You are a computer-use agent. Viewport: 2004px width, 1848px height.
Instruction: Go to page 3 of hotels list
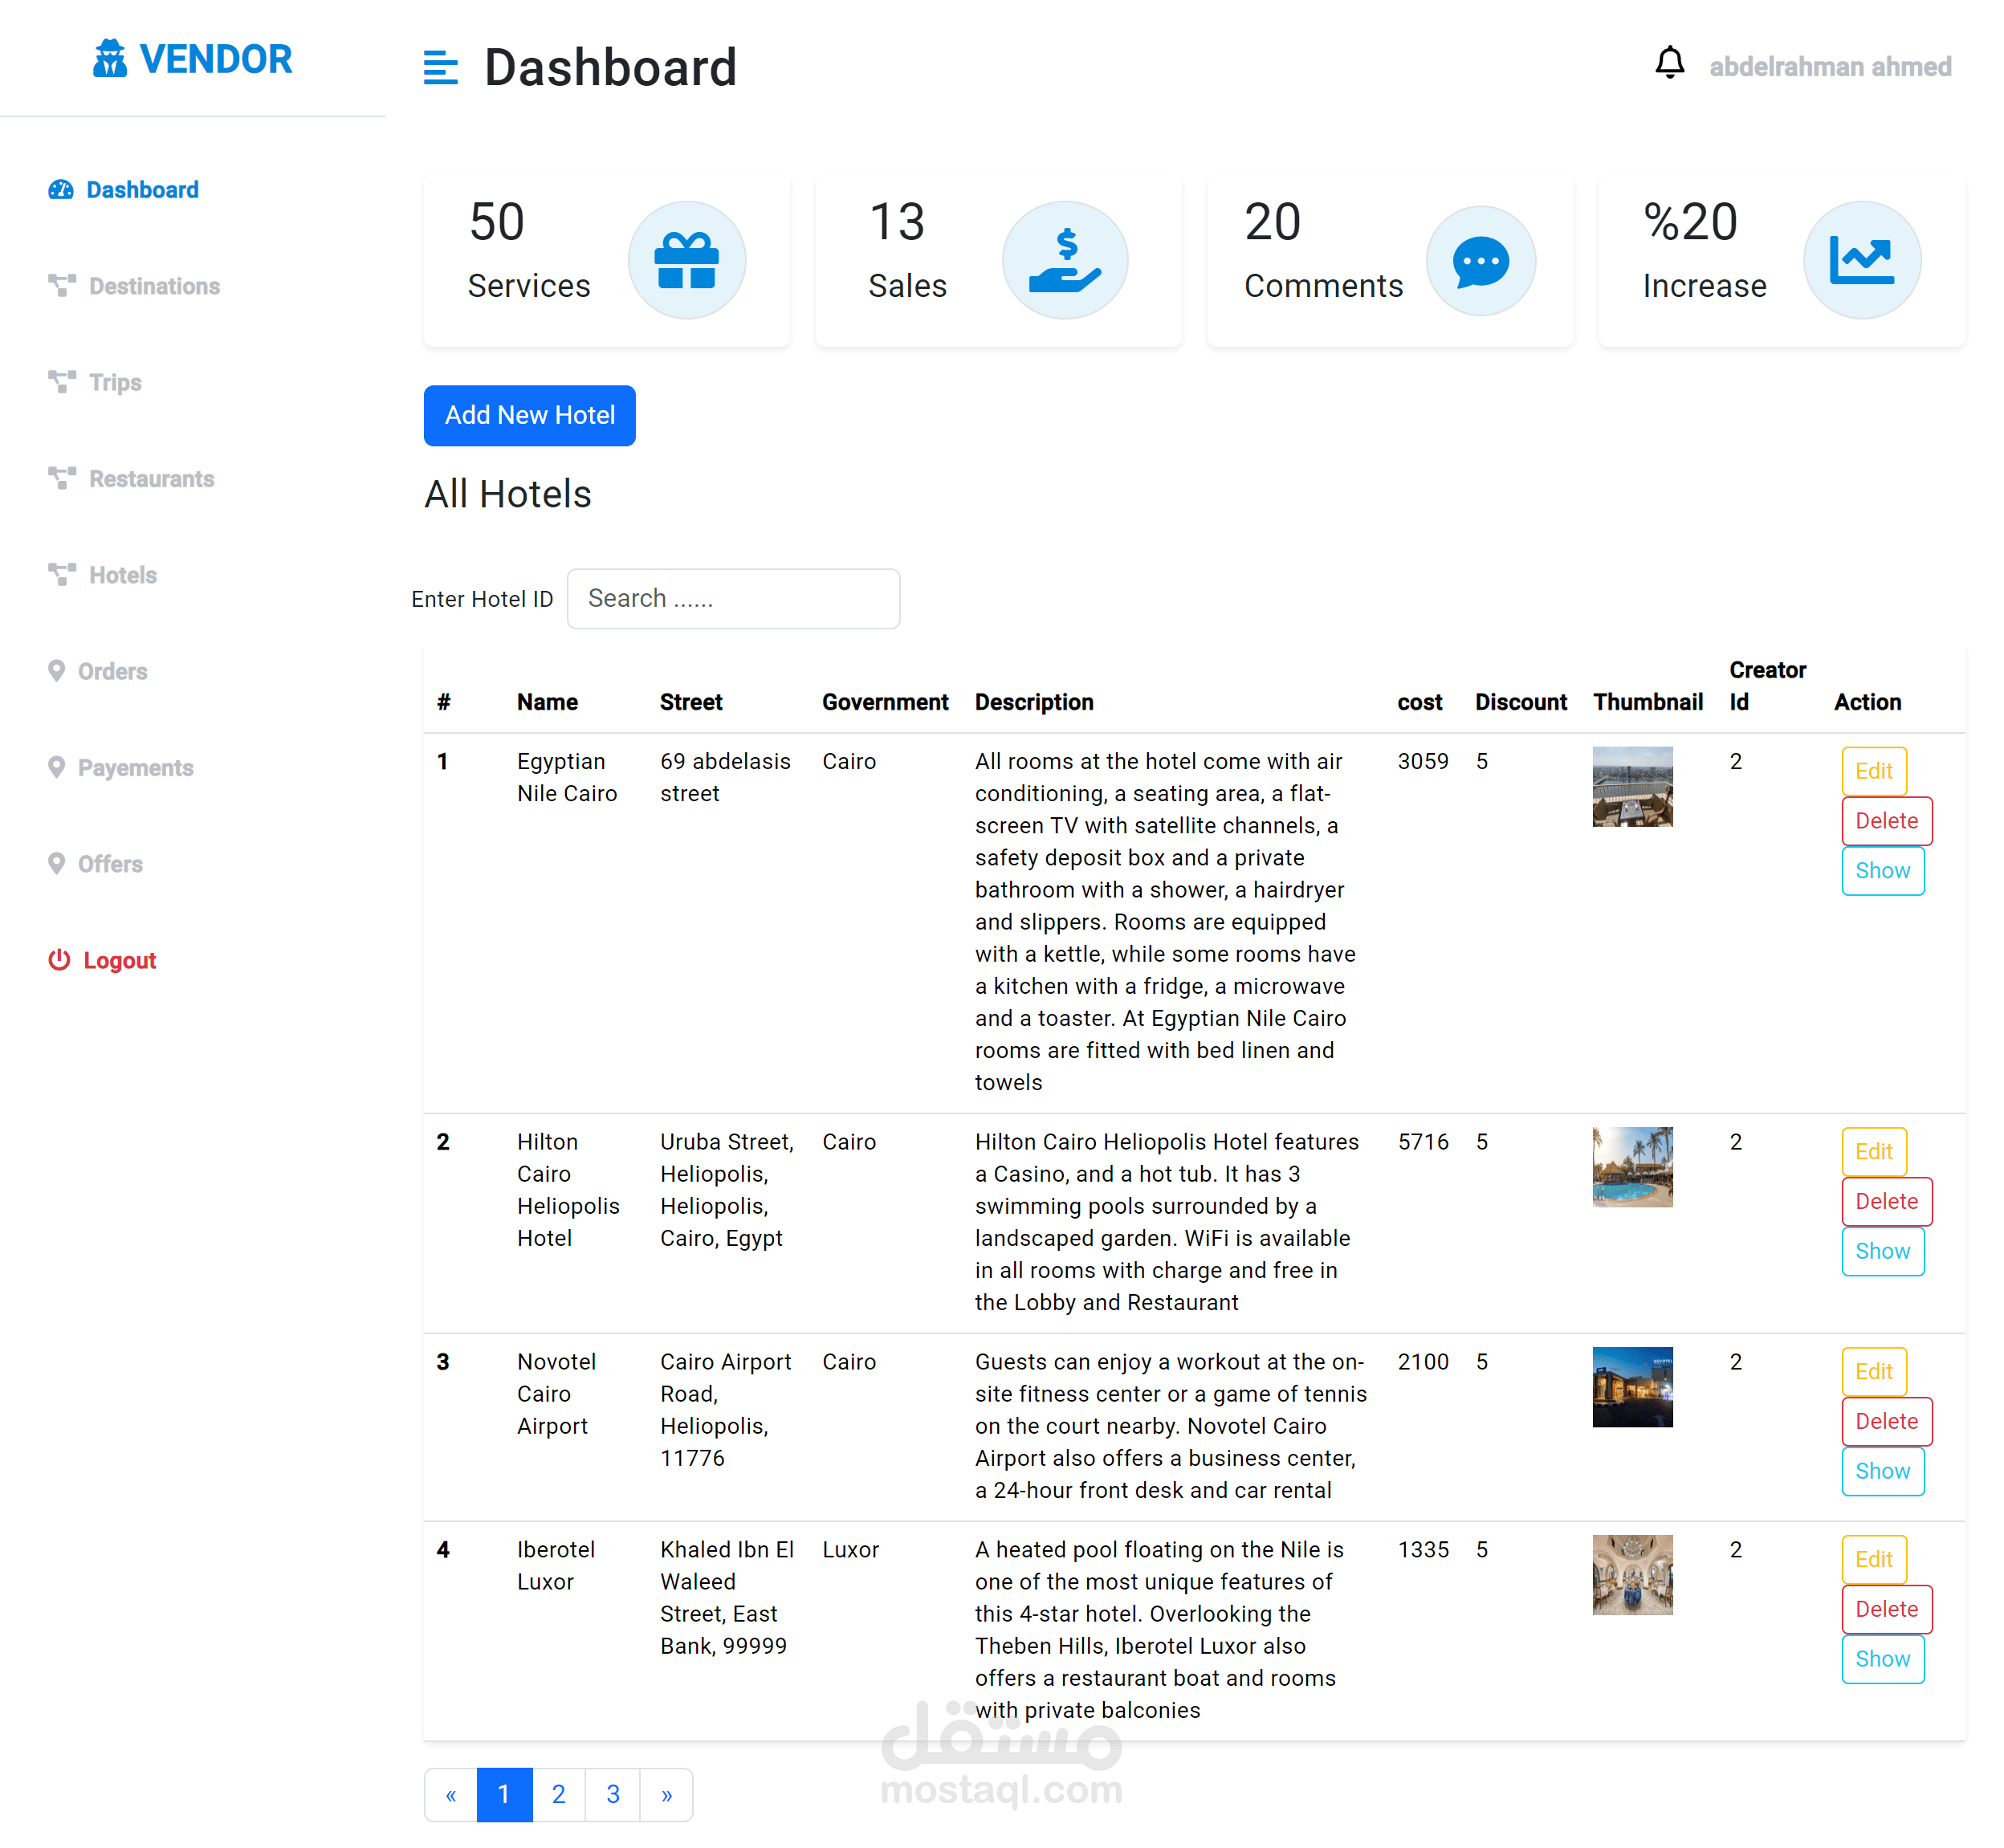pos(612,1794)
